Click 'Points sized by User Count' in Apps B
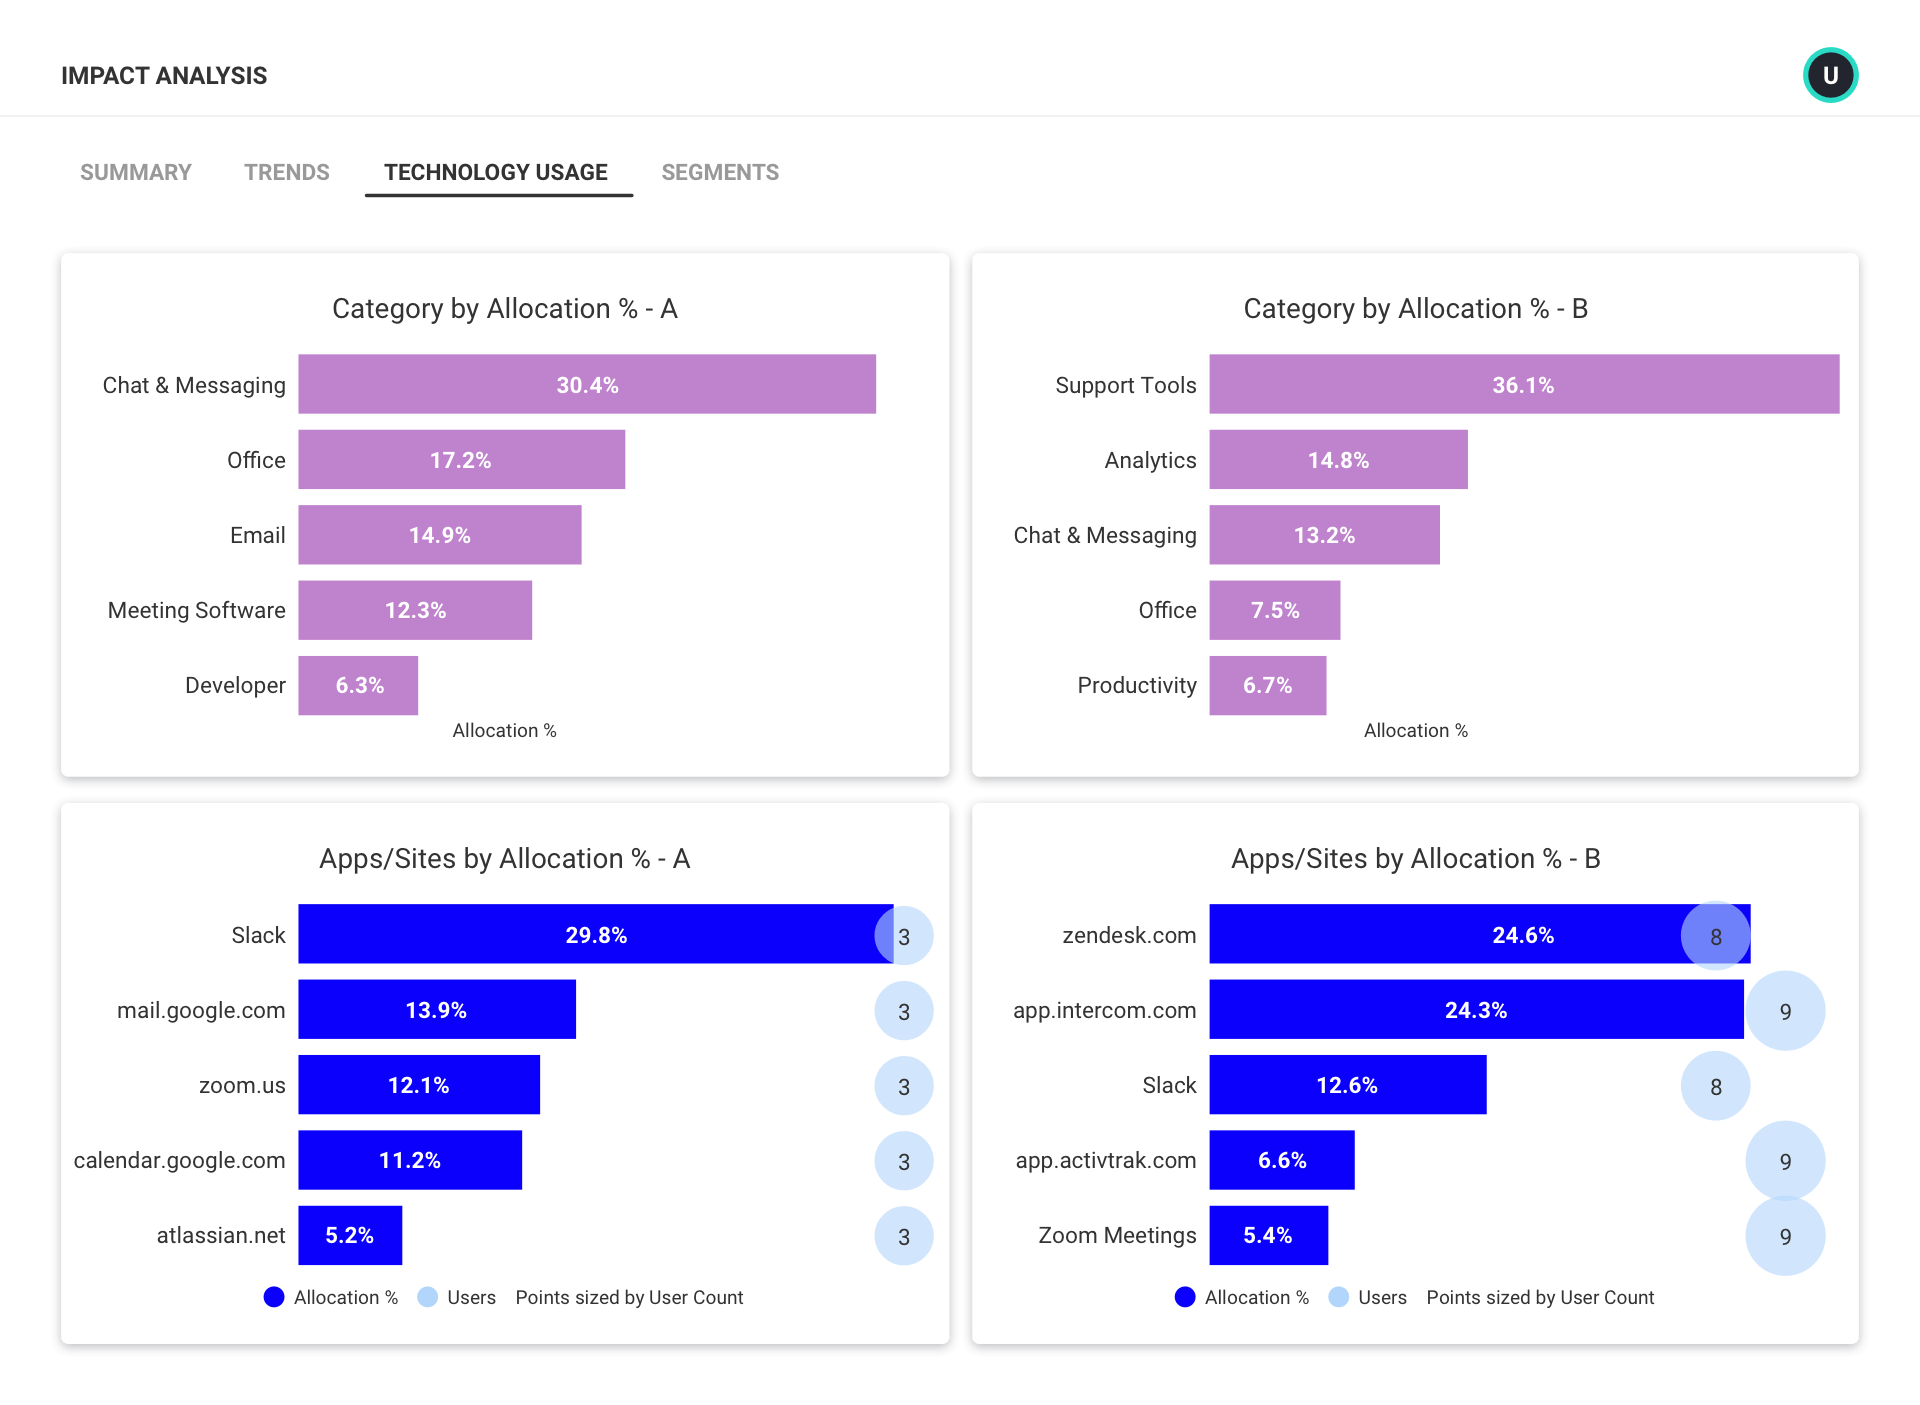Image resolution: width=1920 pixels, height=1405 pixels. (x=1540, y=1297)
